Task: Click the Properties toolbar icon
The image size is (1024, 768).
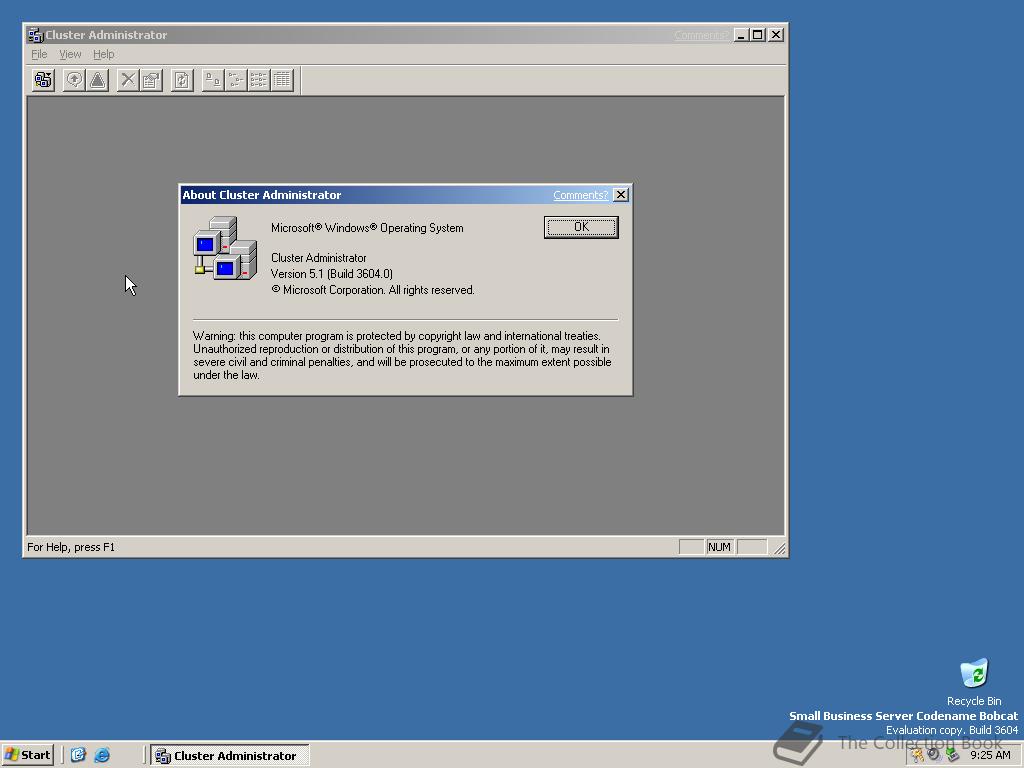Action: click(151, 80)
